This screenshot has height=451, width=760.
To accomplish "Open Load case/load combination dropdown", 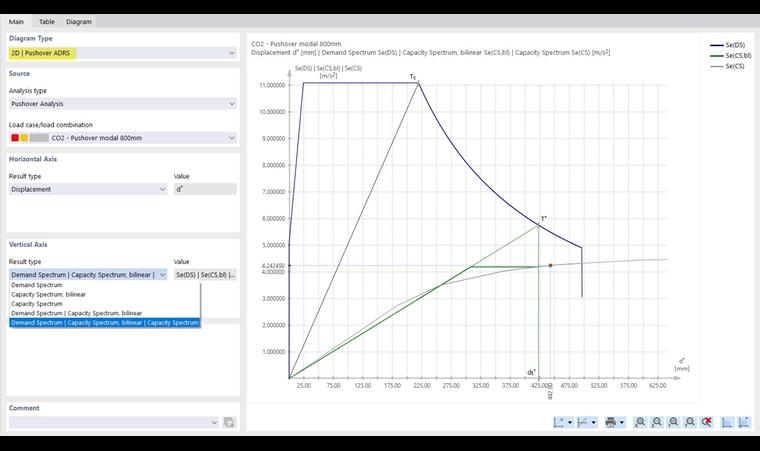I will pos(123,138).
